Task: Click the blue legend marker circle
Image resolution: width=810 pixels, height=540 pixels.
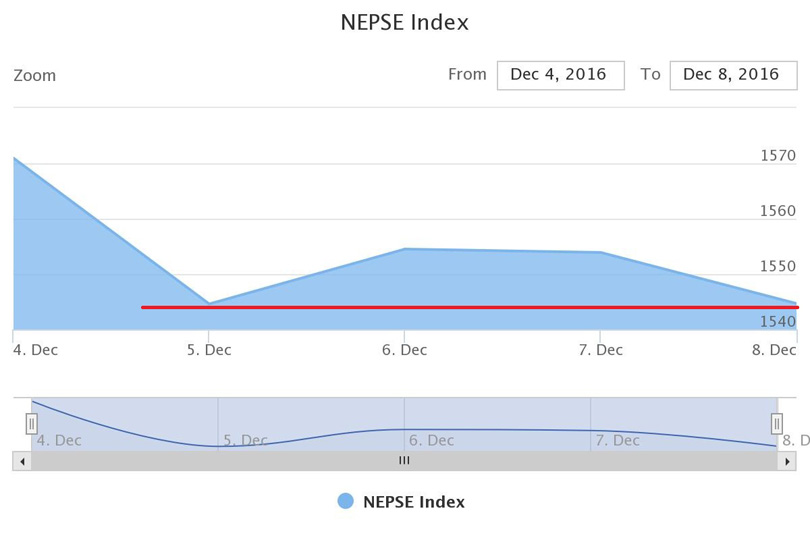Action: click(346, 501)
